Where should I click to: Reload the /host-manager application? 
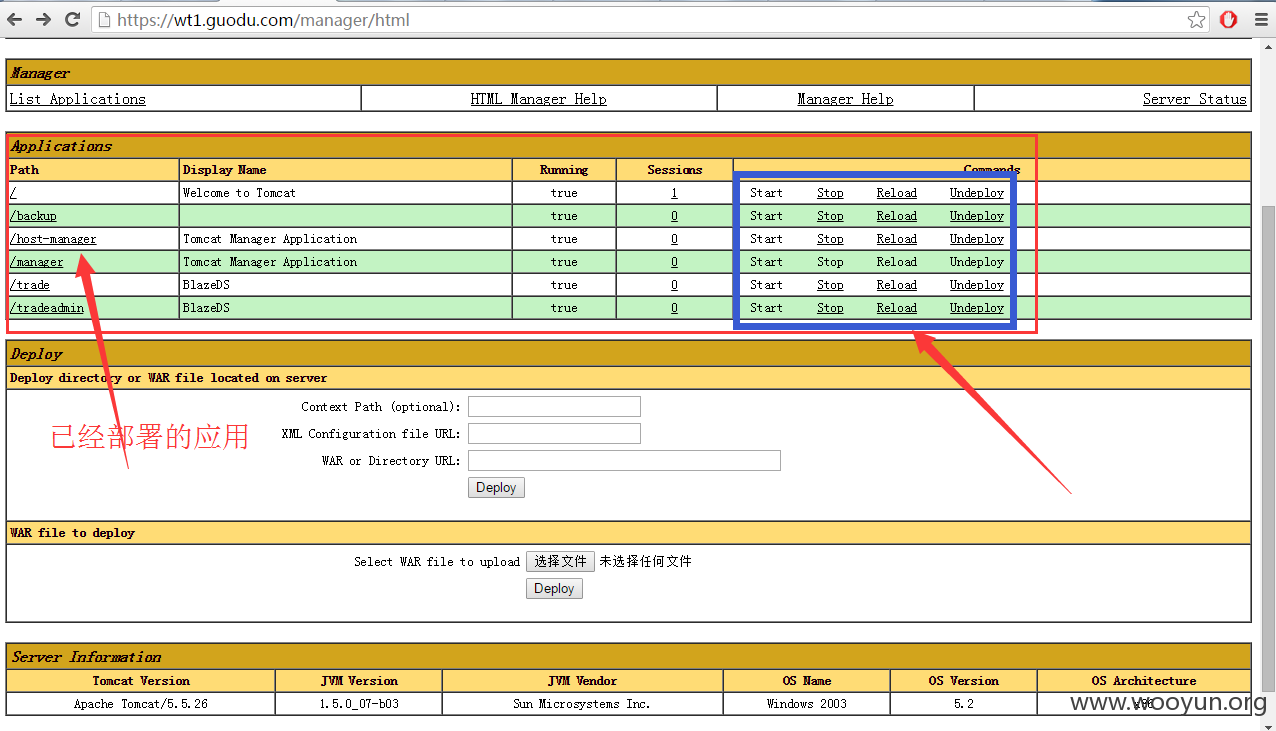pos(897,239)
